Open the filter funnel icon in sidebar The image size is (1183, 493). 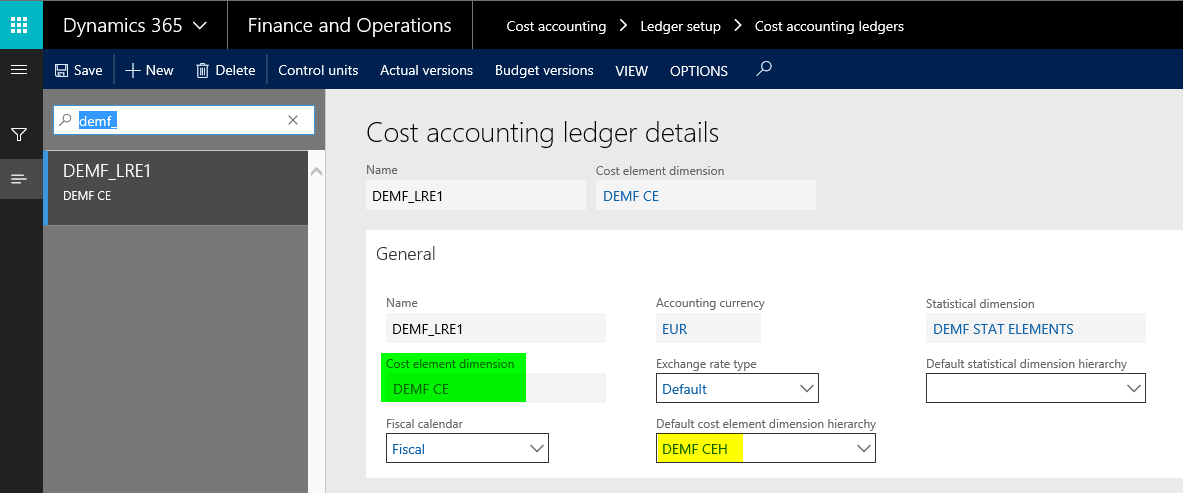click(19, 134)
